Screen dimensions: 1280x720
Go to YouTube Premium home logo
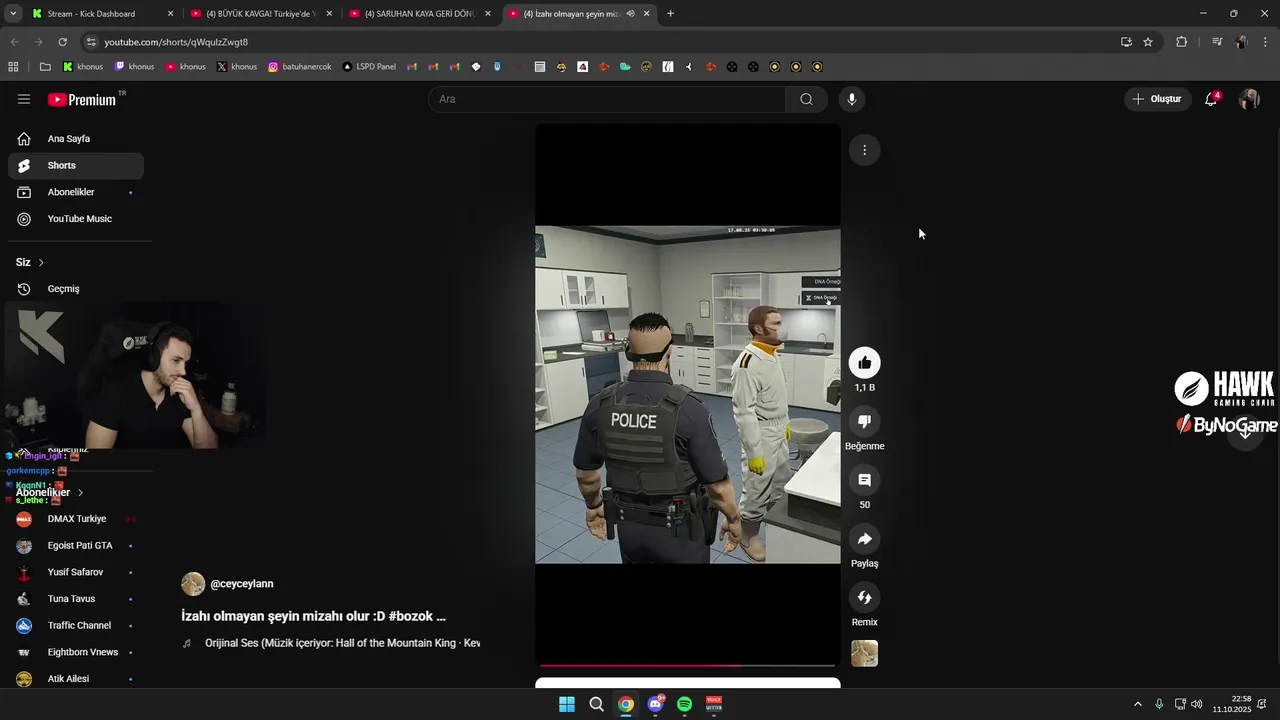(x=84, y=99)
